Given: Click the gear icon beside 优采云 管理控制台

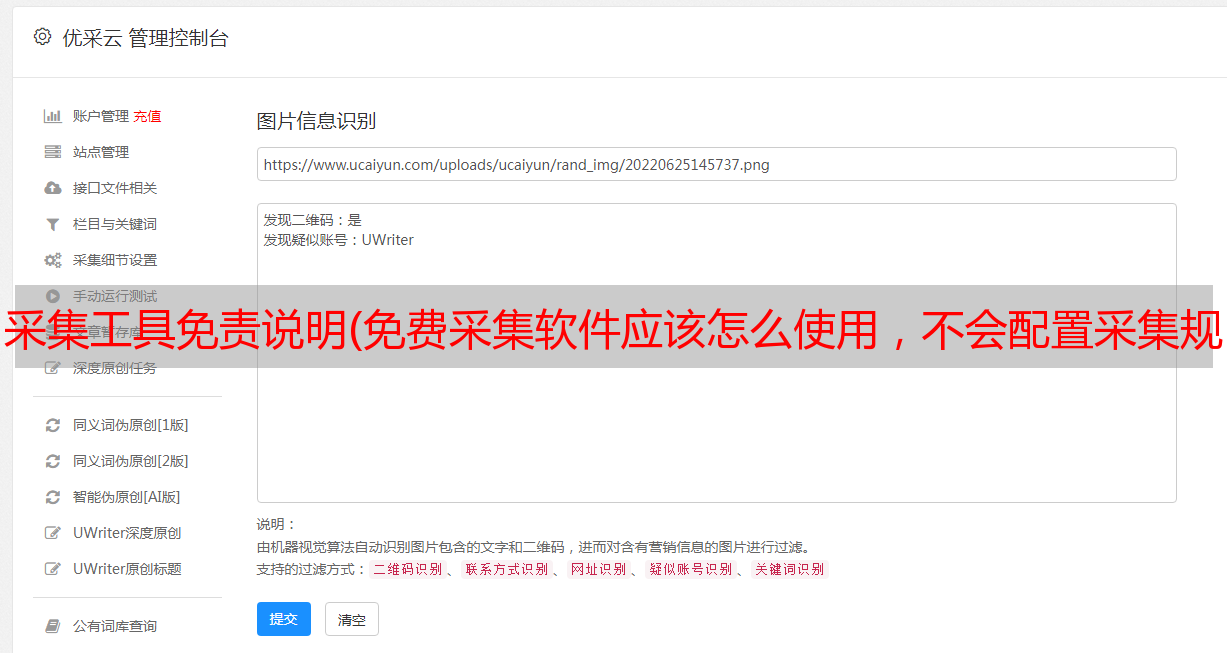Looking at the screenshot, I should 42,37.
